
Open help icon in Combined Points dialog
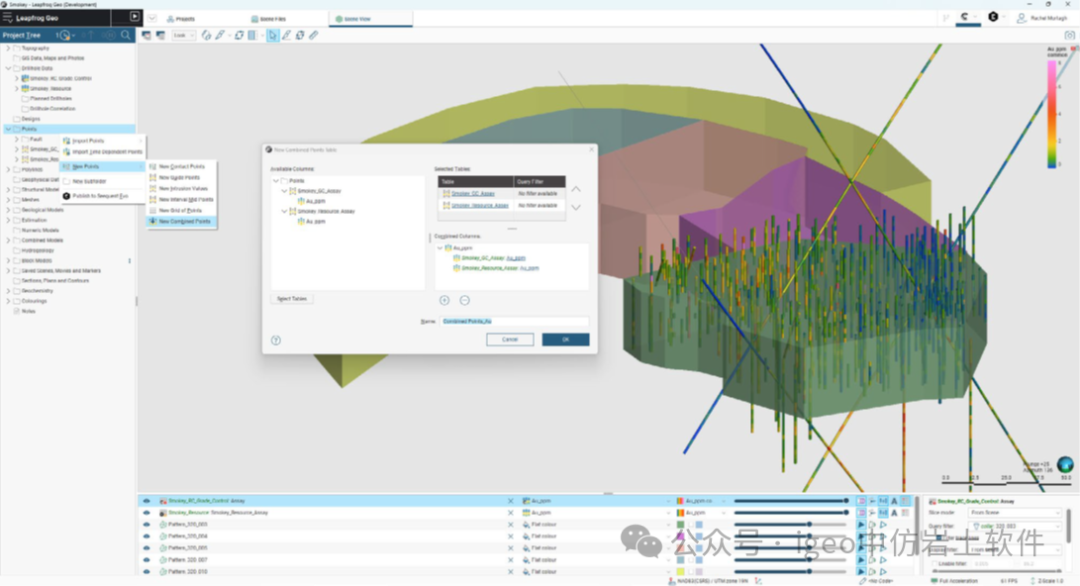pyautogui.click(x=276, y=340)
